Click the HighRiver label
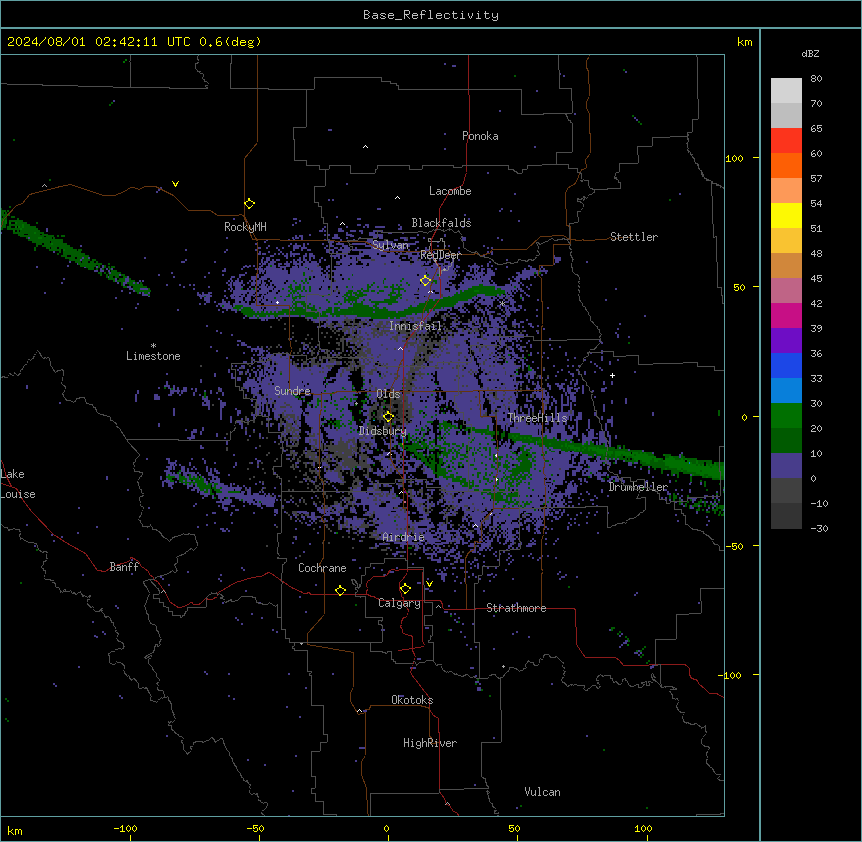862x842 pixels. coord(430,743)
